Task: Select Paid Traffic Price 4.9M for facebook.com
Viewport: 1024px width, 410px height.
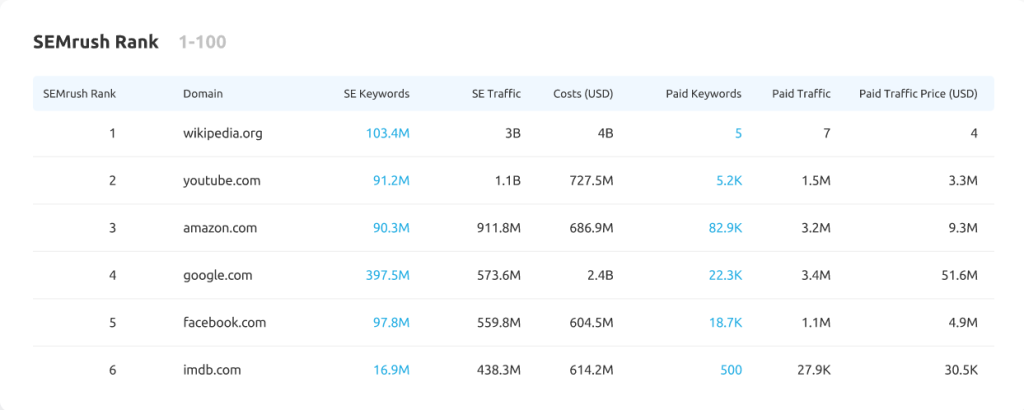Action: coord(963,323)
